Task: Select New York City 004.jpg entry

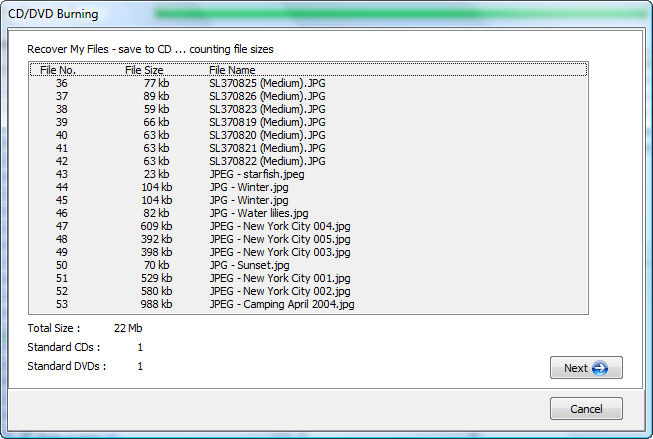Action: (280, 226)
